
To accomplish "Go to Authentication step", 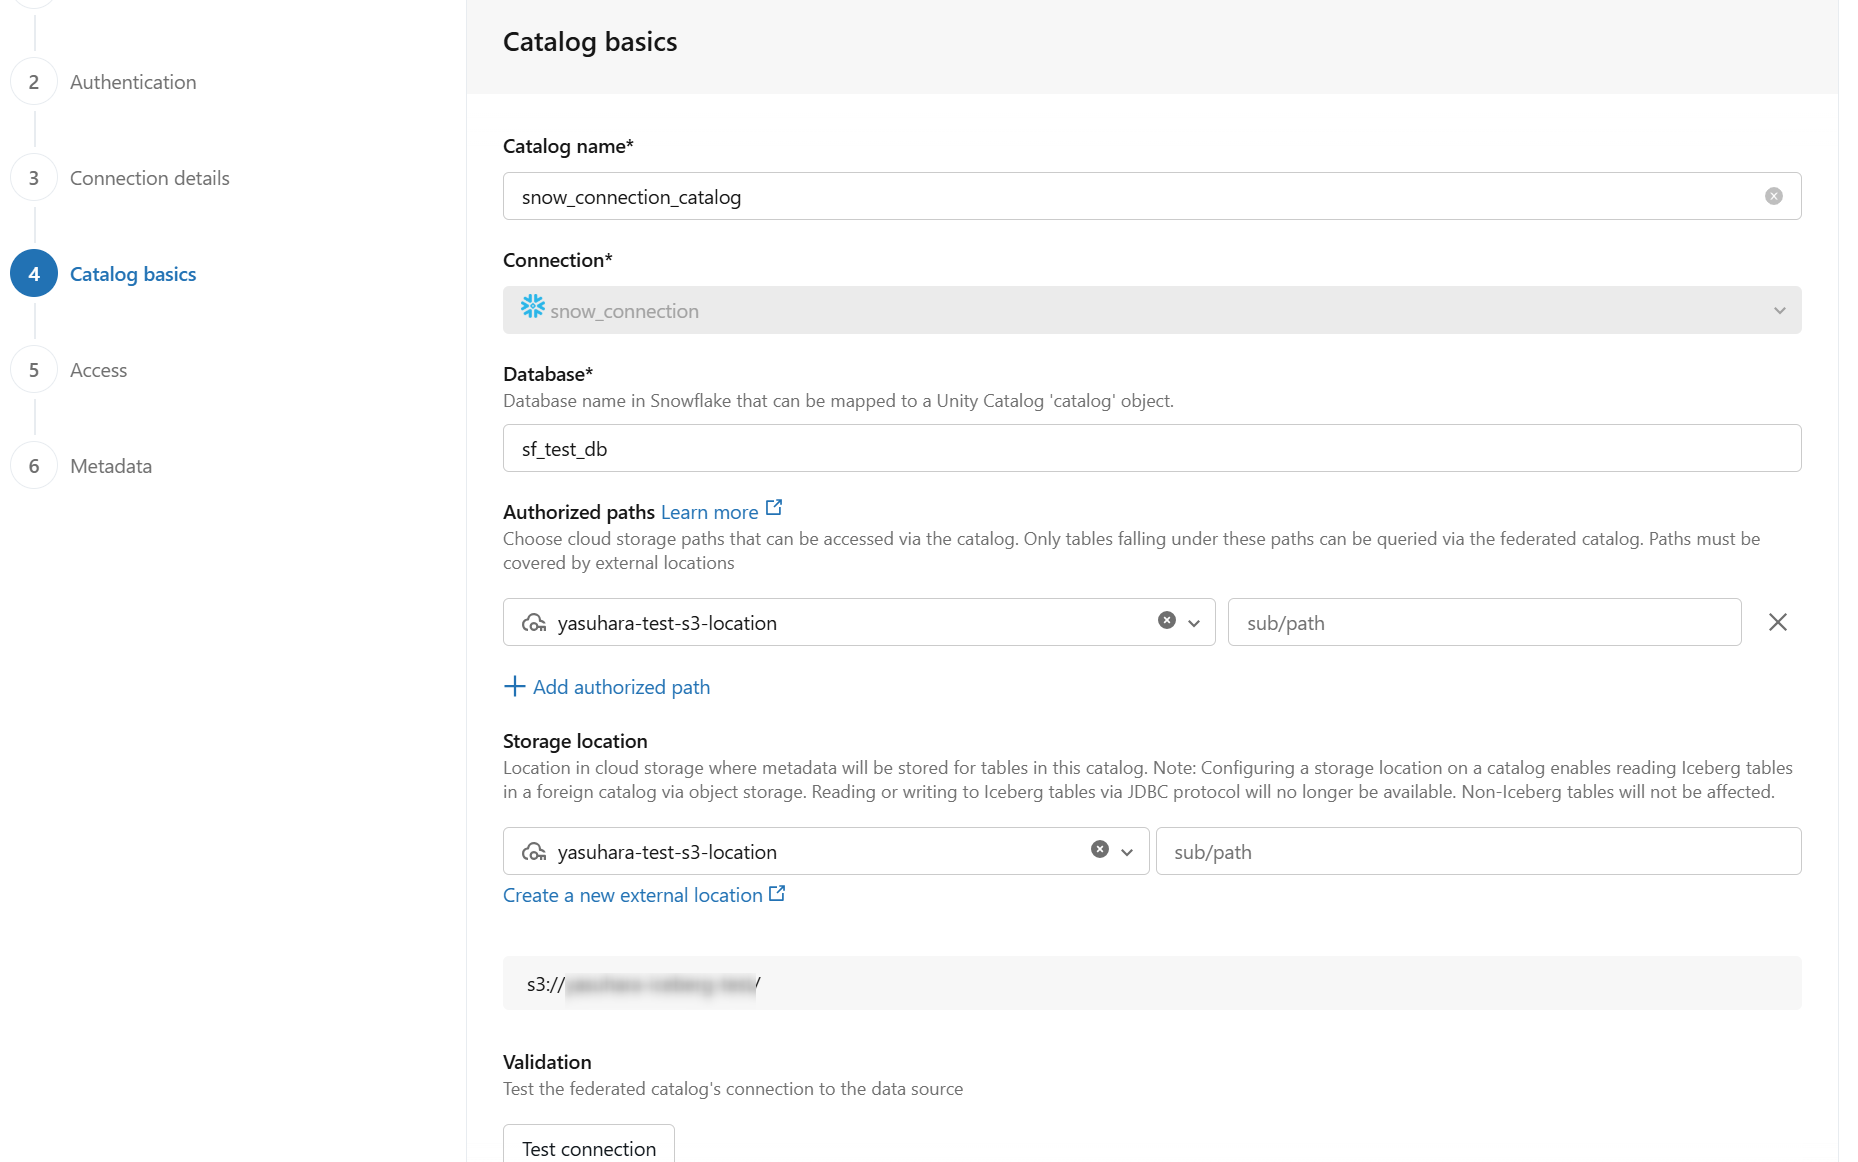I will point(133,82).
